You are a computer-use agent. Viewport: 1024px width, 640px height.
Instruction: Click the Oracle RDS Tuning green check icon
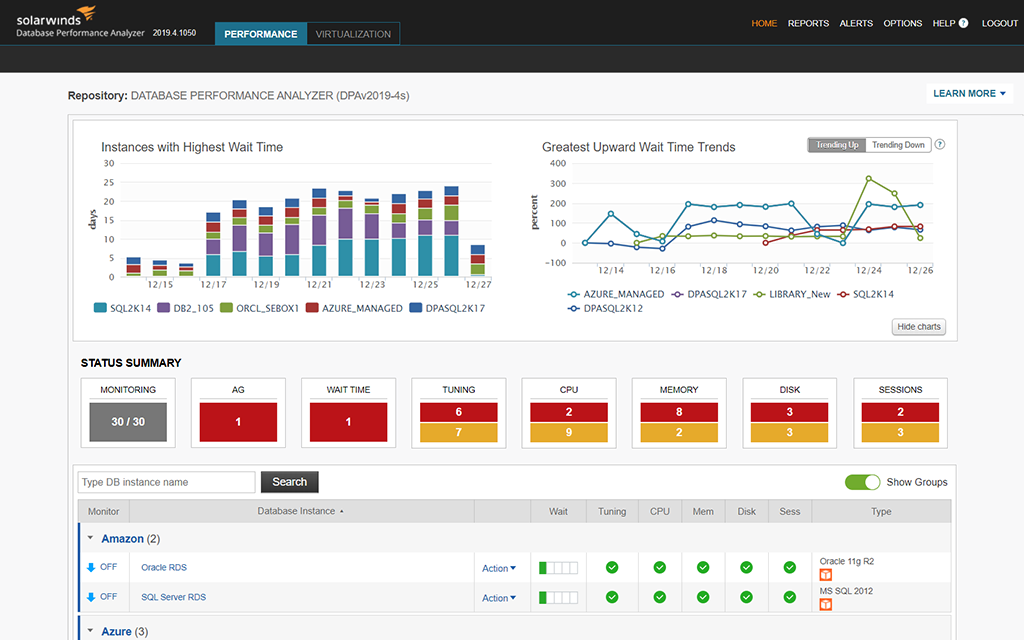pos(612,568)
